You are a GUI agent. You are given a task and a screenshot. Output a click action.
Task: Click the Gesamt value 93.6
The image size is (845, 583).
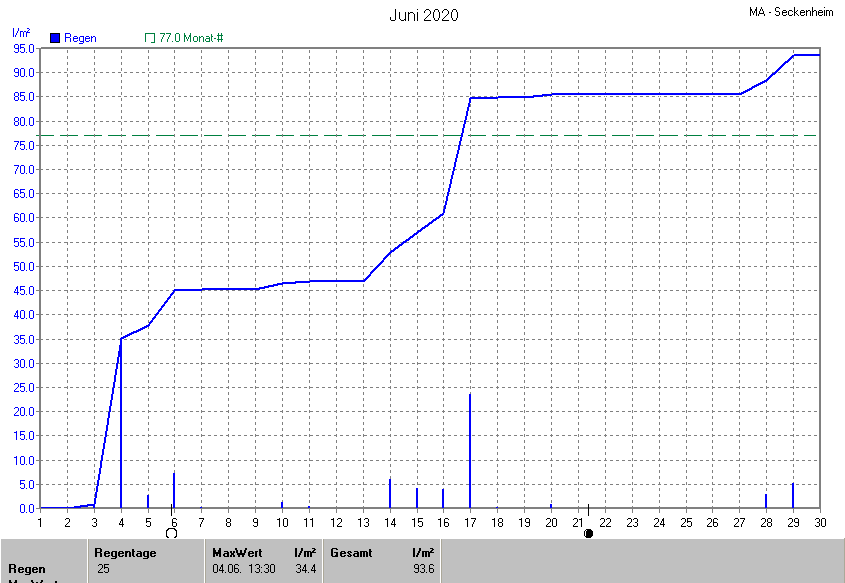tap(423, 569)
